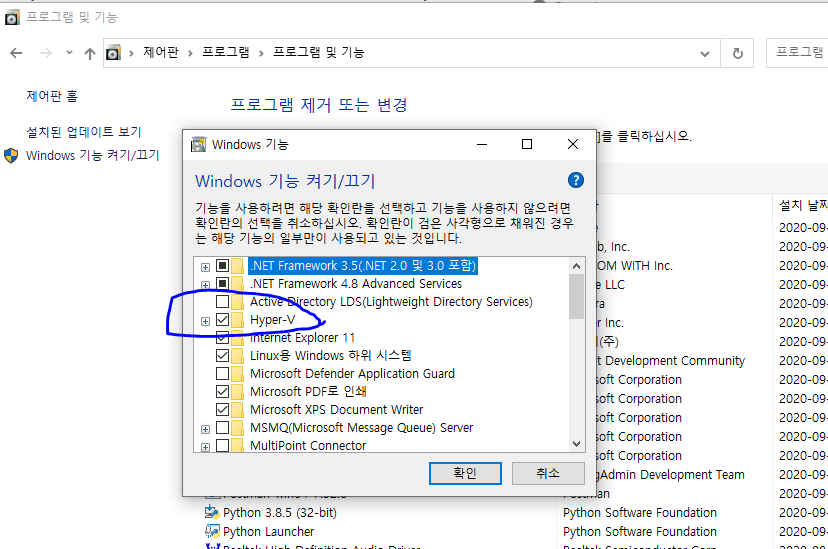Maximize the Windows 기능 dialog
Screen dimensions: 828x549
pos(527,144)
